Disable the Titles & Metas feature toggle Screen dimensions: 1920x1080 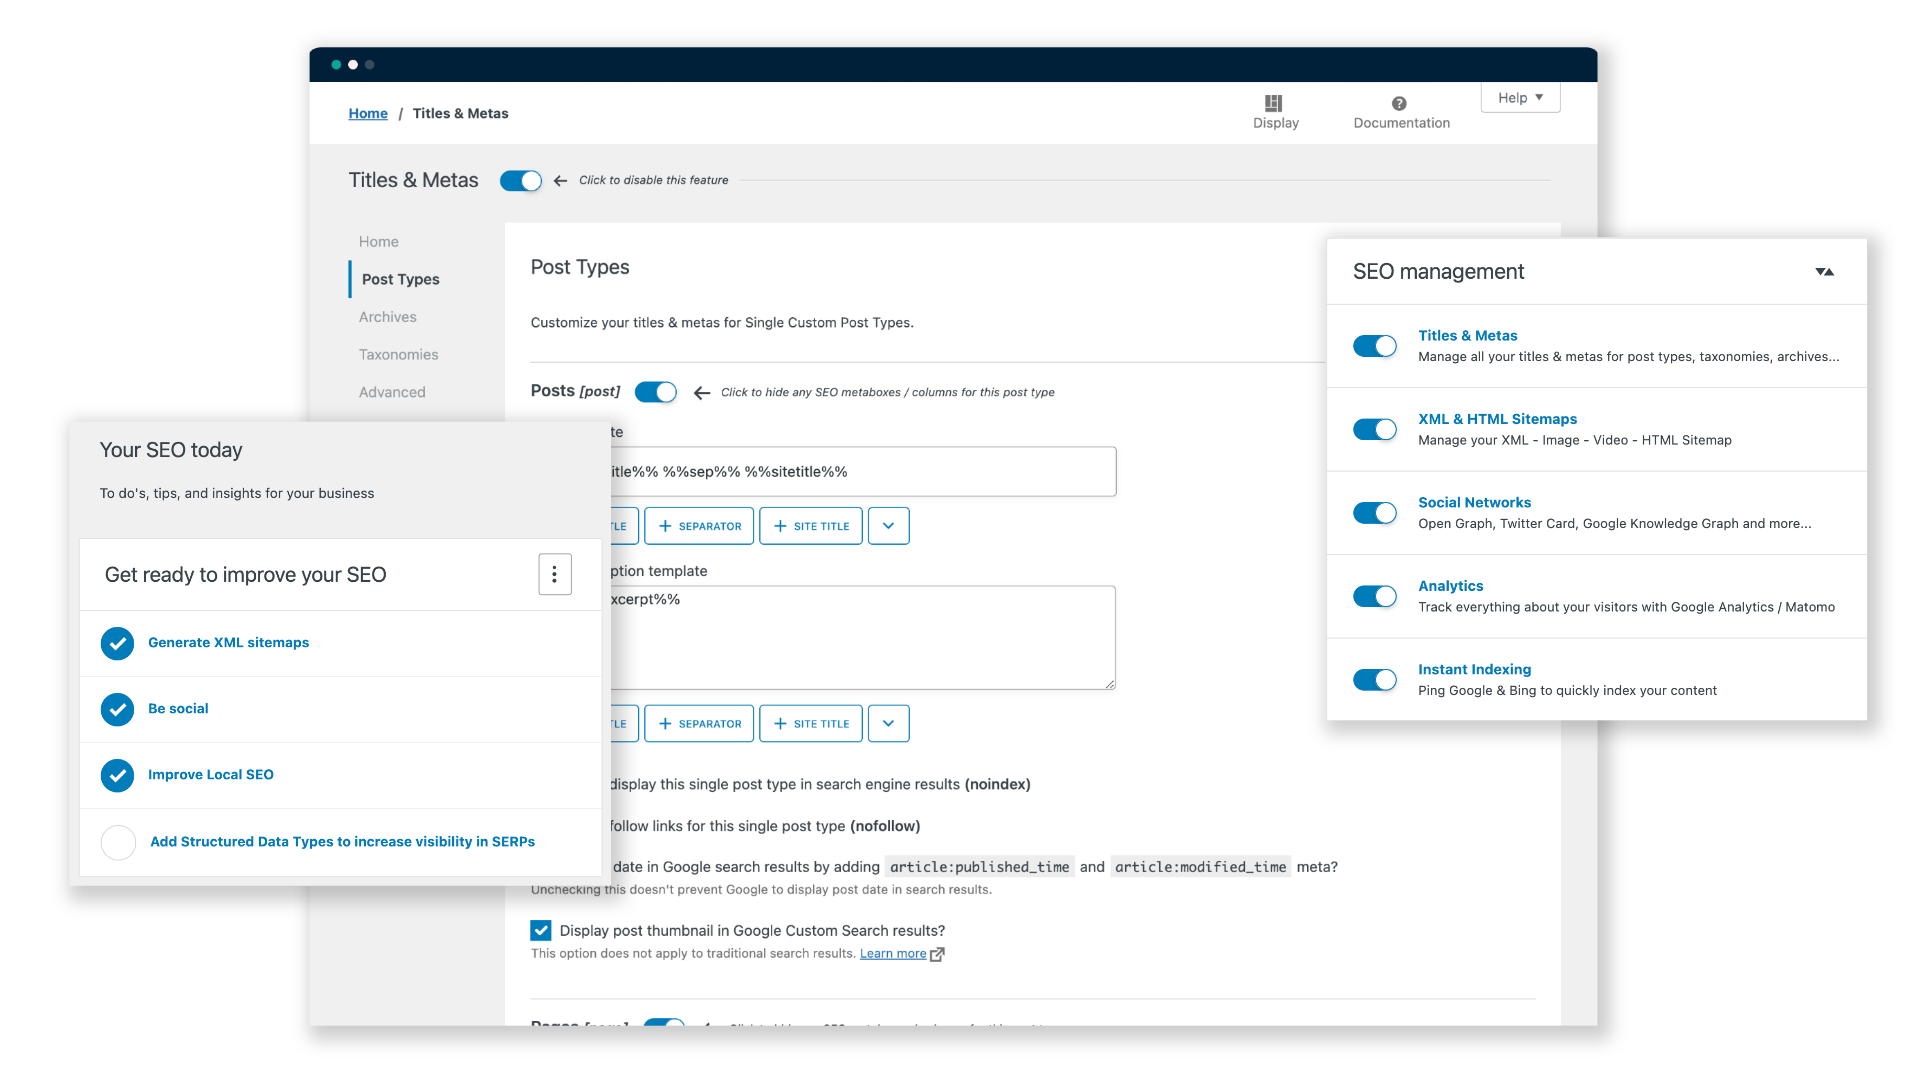point(521,181)
